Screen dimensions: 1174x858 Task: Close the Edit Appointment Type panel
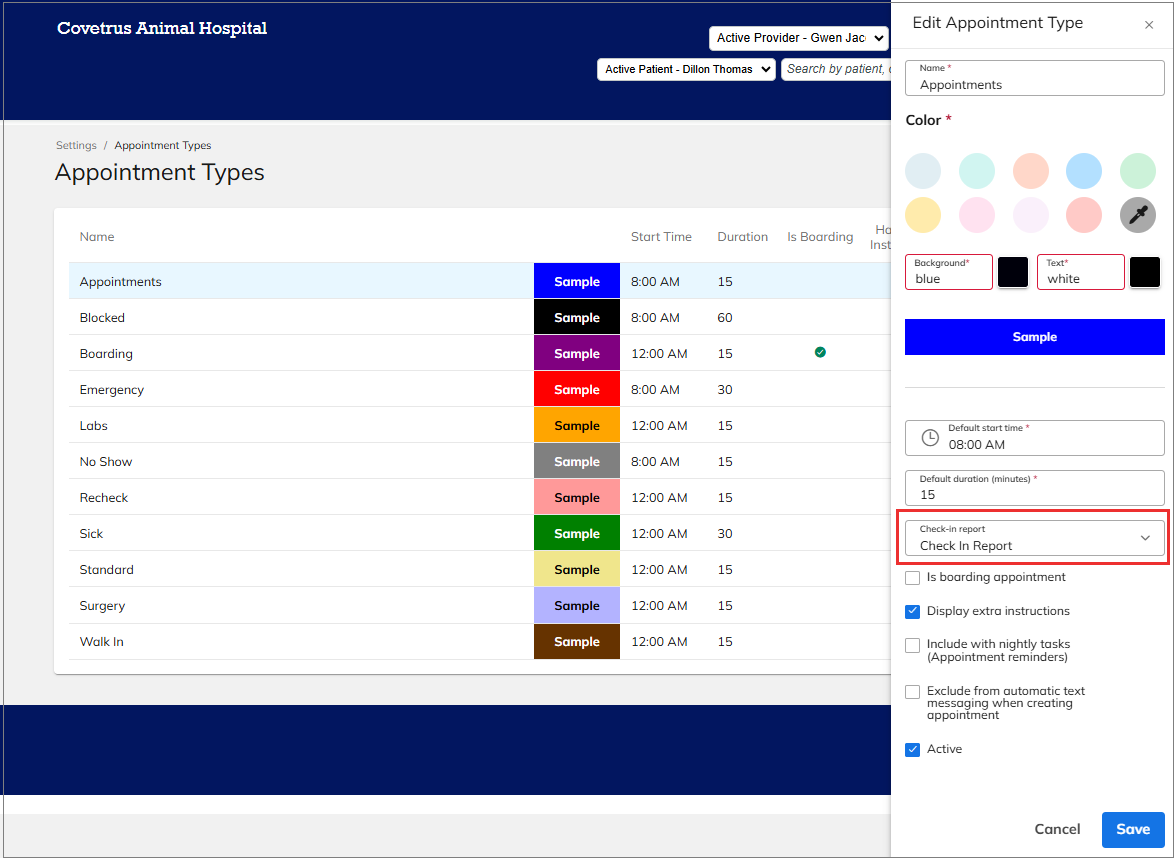[1149, 25]
